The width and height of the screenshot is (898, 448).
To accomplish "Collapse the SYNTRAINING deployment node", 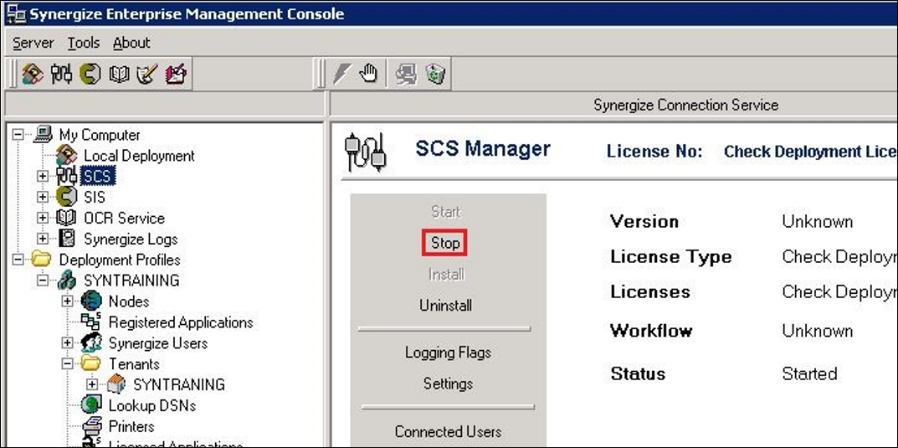I will click(x=43, y=281).
